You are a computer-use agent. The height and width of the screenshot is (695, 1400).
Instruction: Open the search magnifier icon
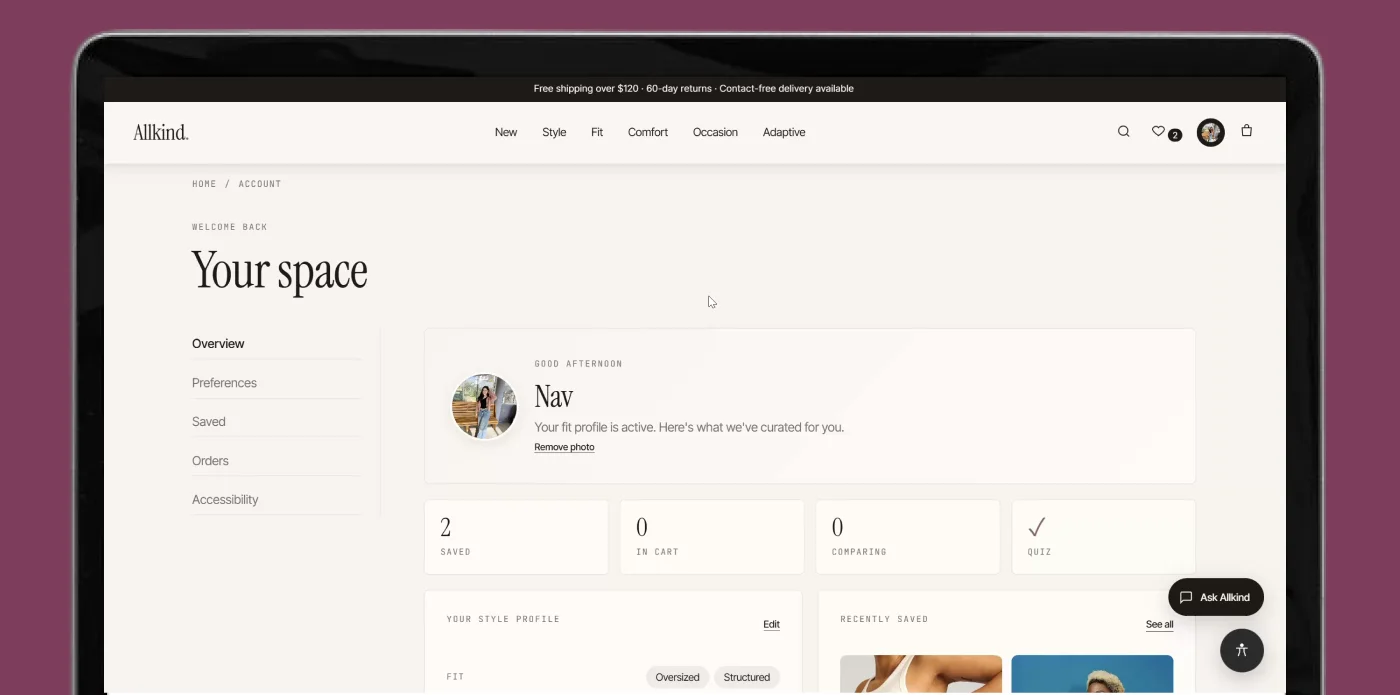(1123, 131)
